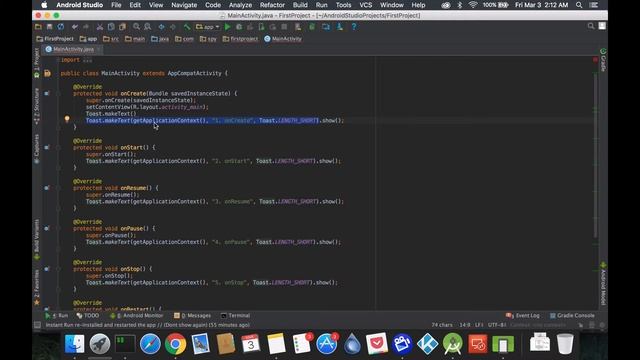Click the editor vertical scrollbar
The height and width of the screenshot is (360, 640).
coord(595,155)
